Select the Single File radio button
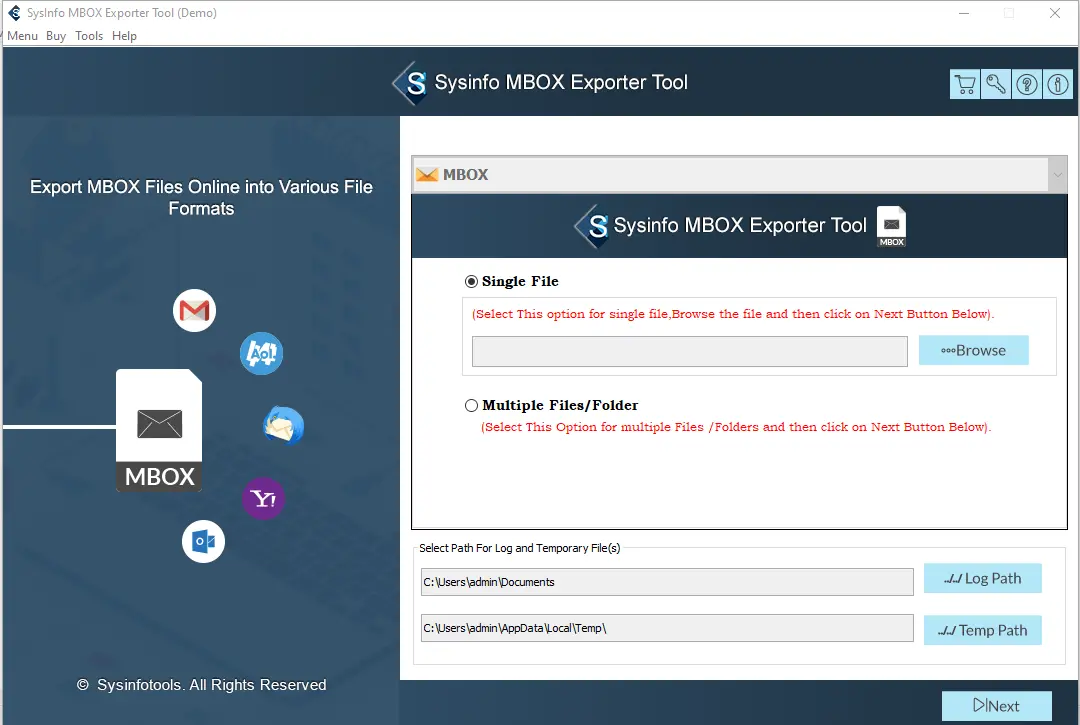The height and width of the screenshot is (725, 1080). (471, 281)
